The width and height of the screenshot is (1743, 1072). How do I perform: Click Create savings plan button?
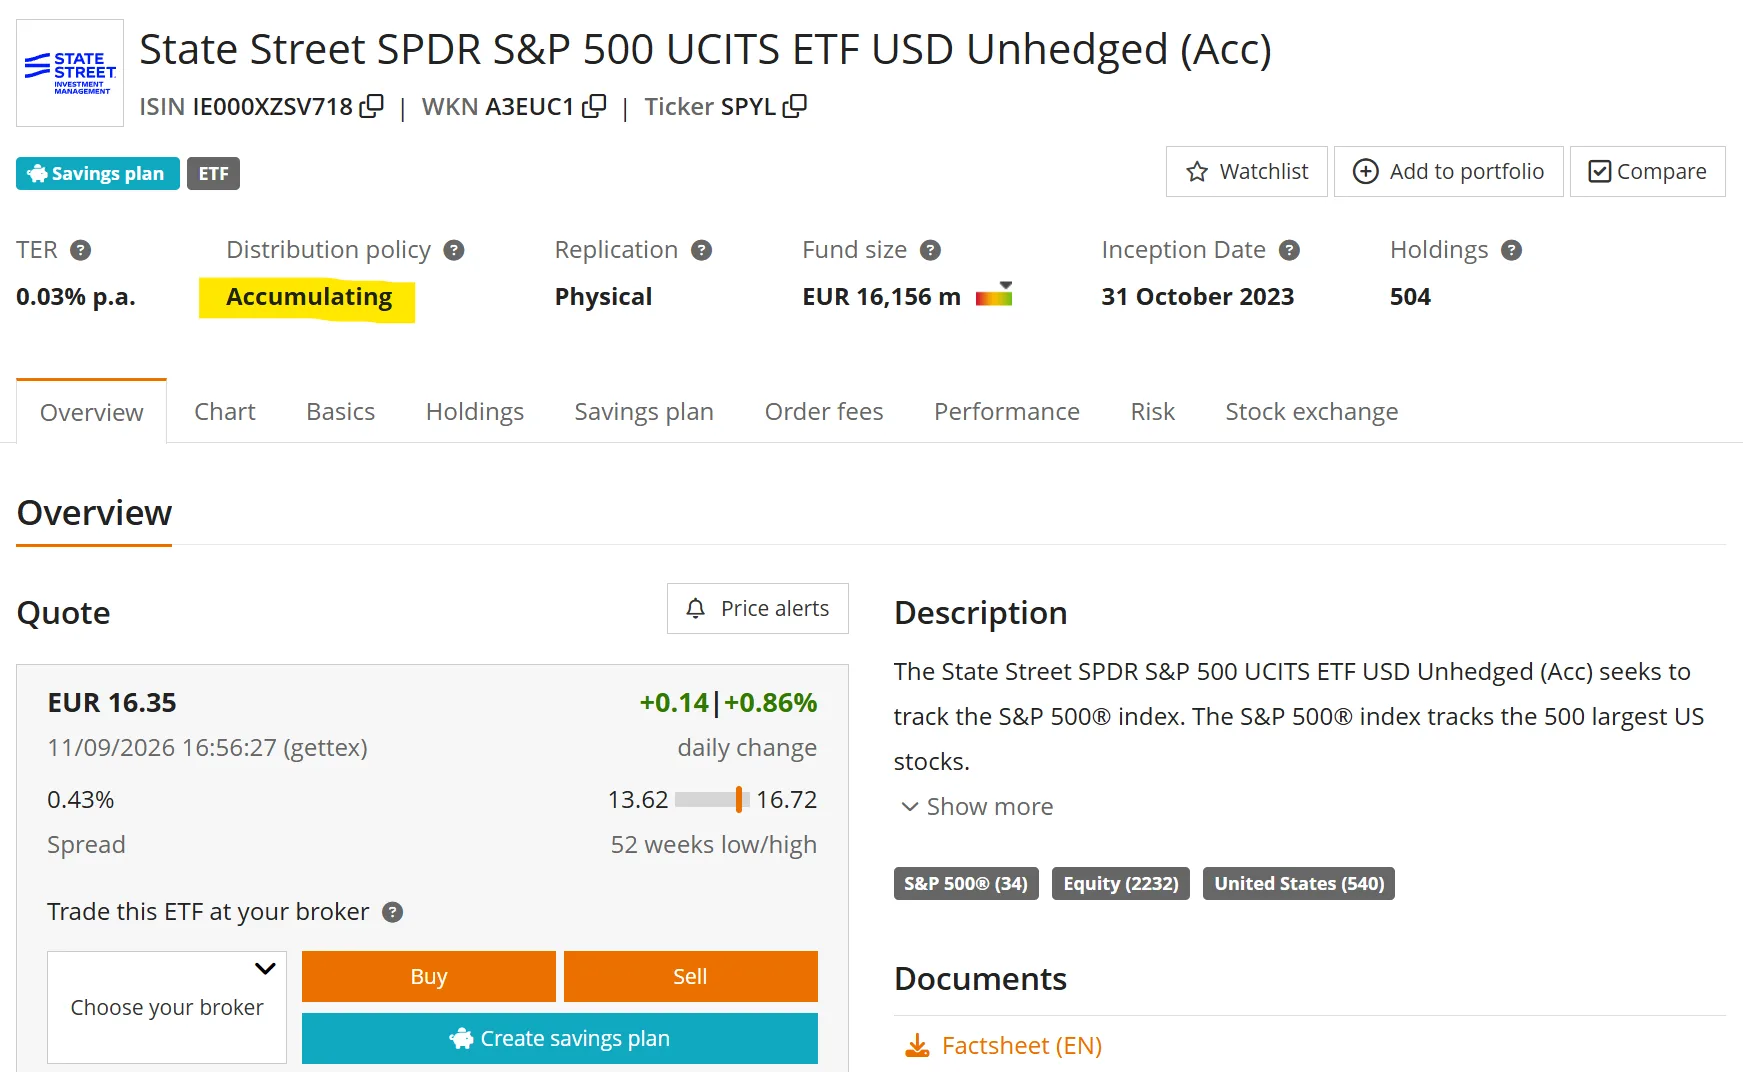(560, 1038)
